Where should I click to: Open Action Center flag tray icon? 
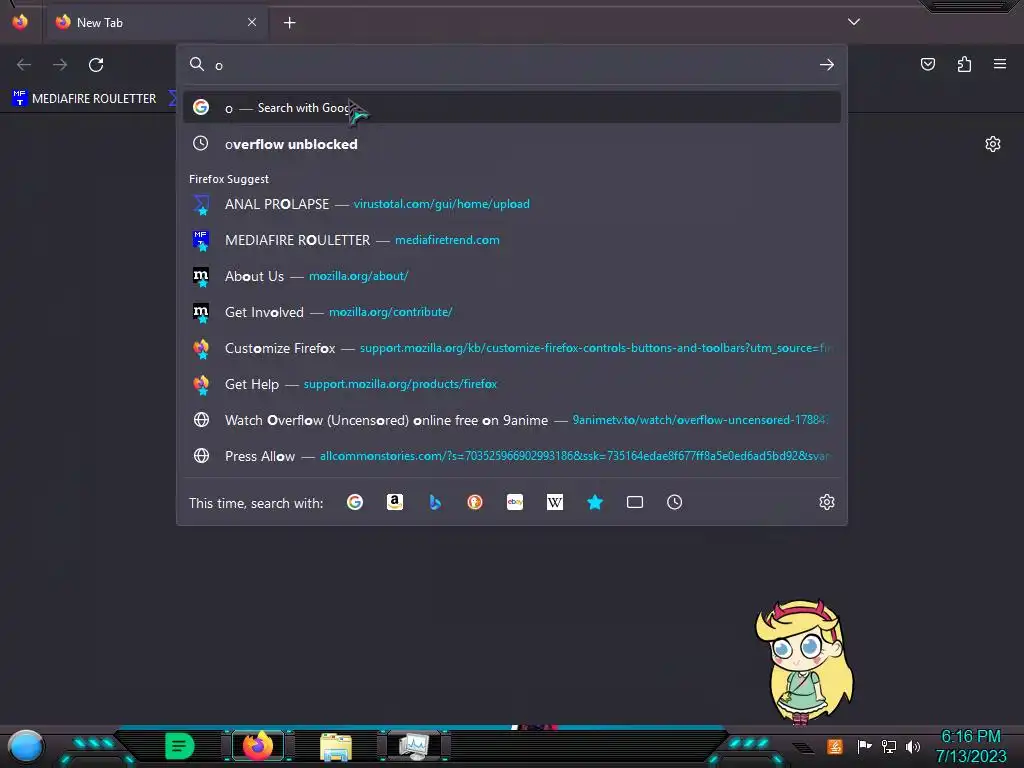coord(864,746)
